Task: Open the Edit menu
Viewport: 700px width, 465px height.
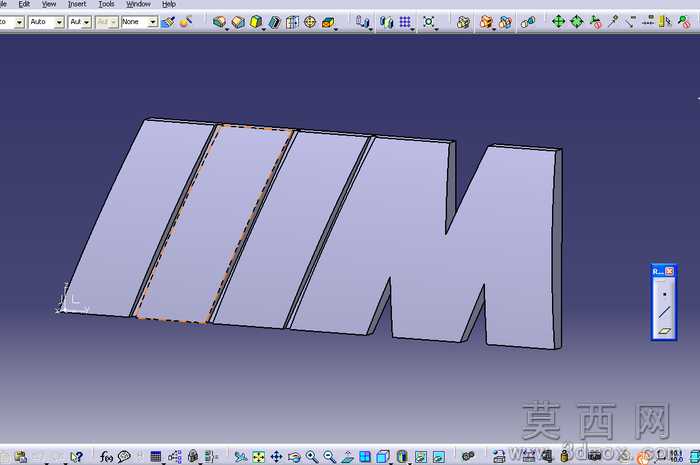Action: point(24,4)
